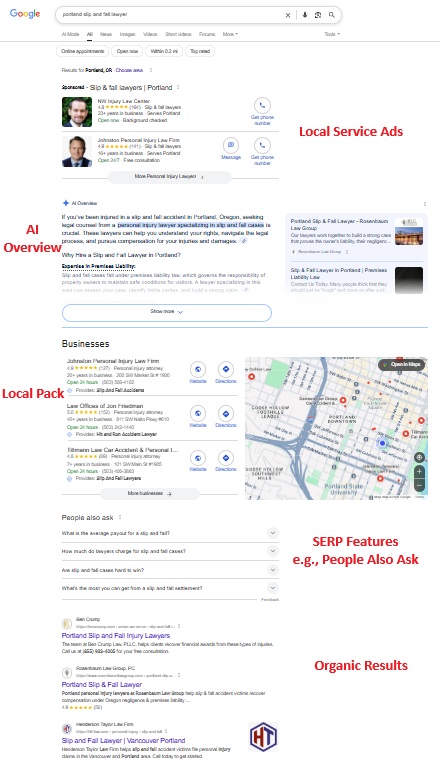Image resolution: width=440 pixels, height=764 pixels.
Task: Apply Open now filter chip
Action: [127, 51]
